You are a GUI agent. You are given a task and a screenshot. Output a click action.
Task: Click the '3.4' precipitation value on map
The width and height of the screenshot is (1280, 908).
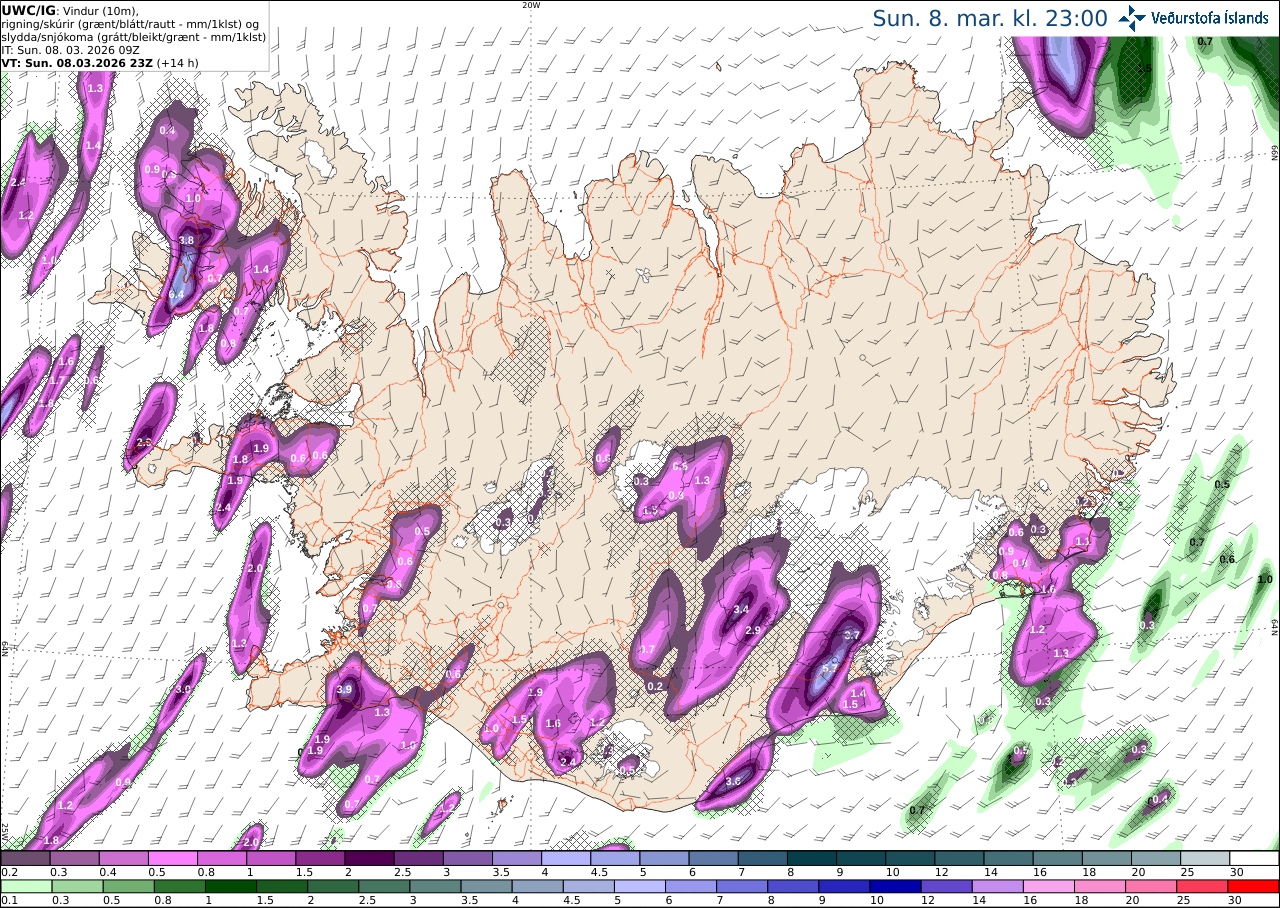click(x=741, y=609)
